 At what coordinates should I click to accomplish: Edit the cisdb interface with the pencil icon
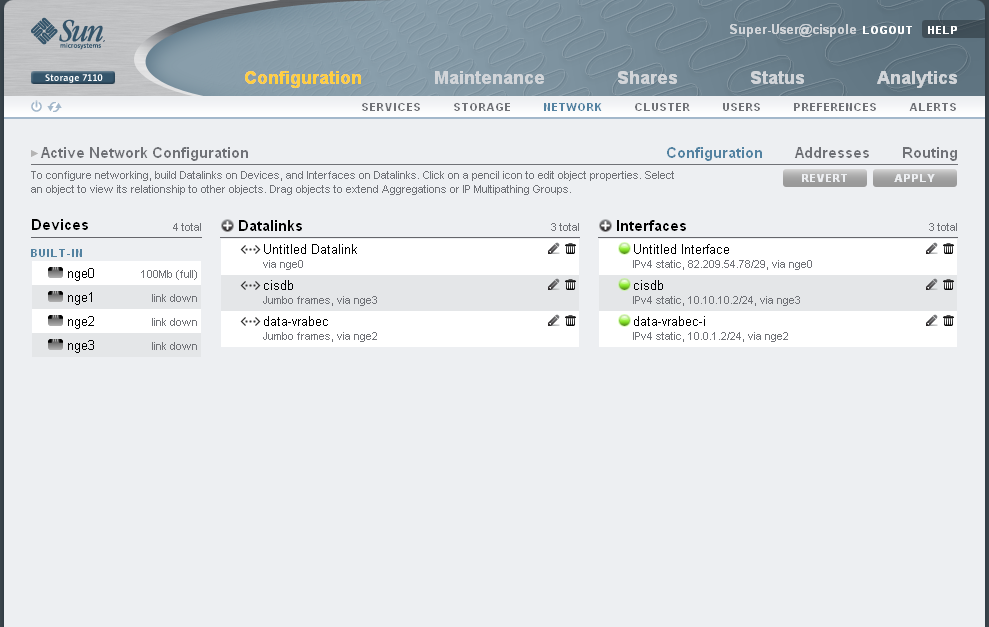click(x=931, y=284)
